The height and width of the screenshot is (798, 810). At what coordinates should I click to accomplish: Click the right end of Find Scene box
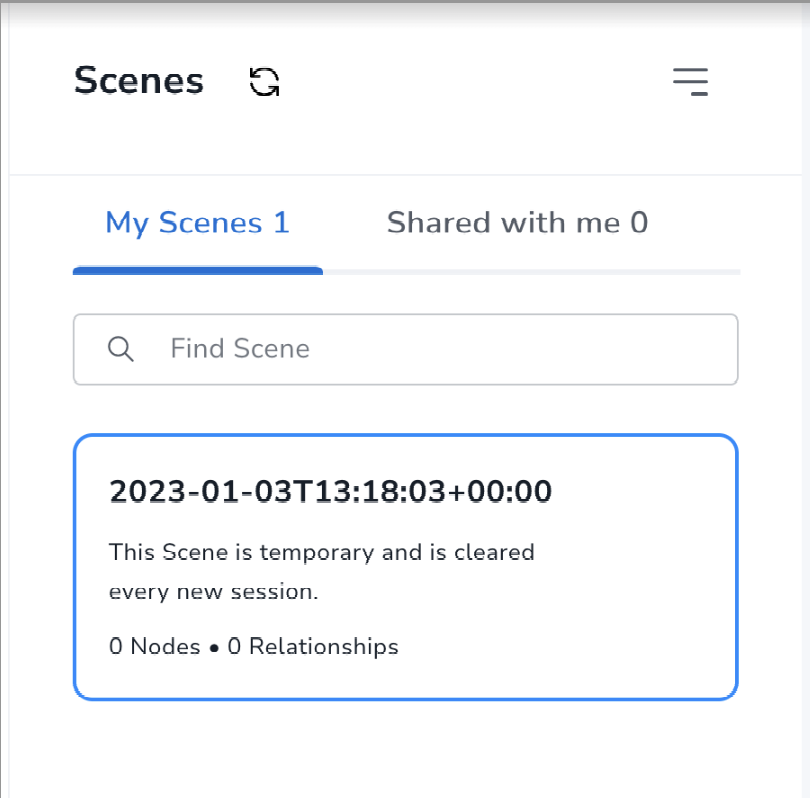pyautogui.click(x=700, y=349)
